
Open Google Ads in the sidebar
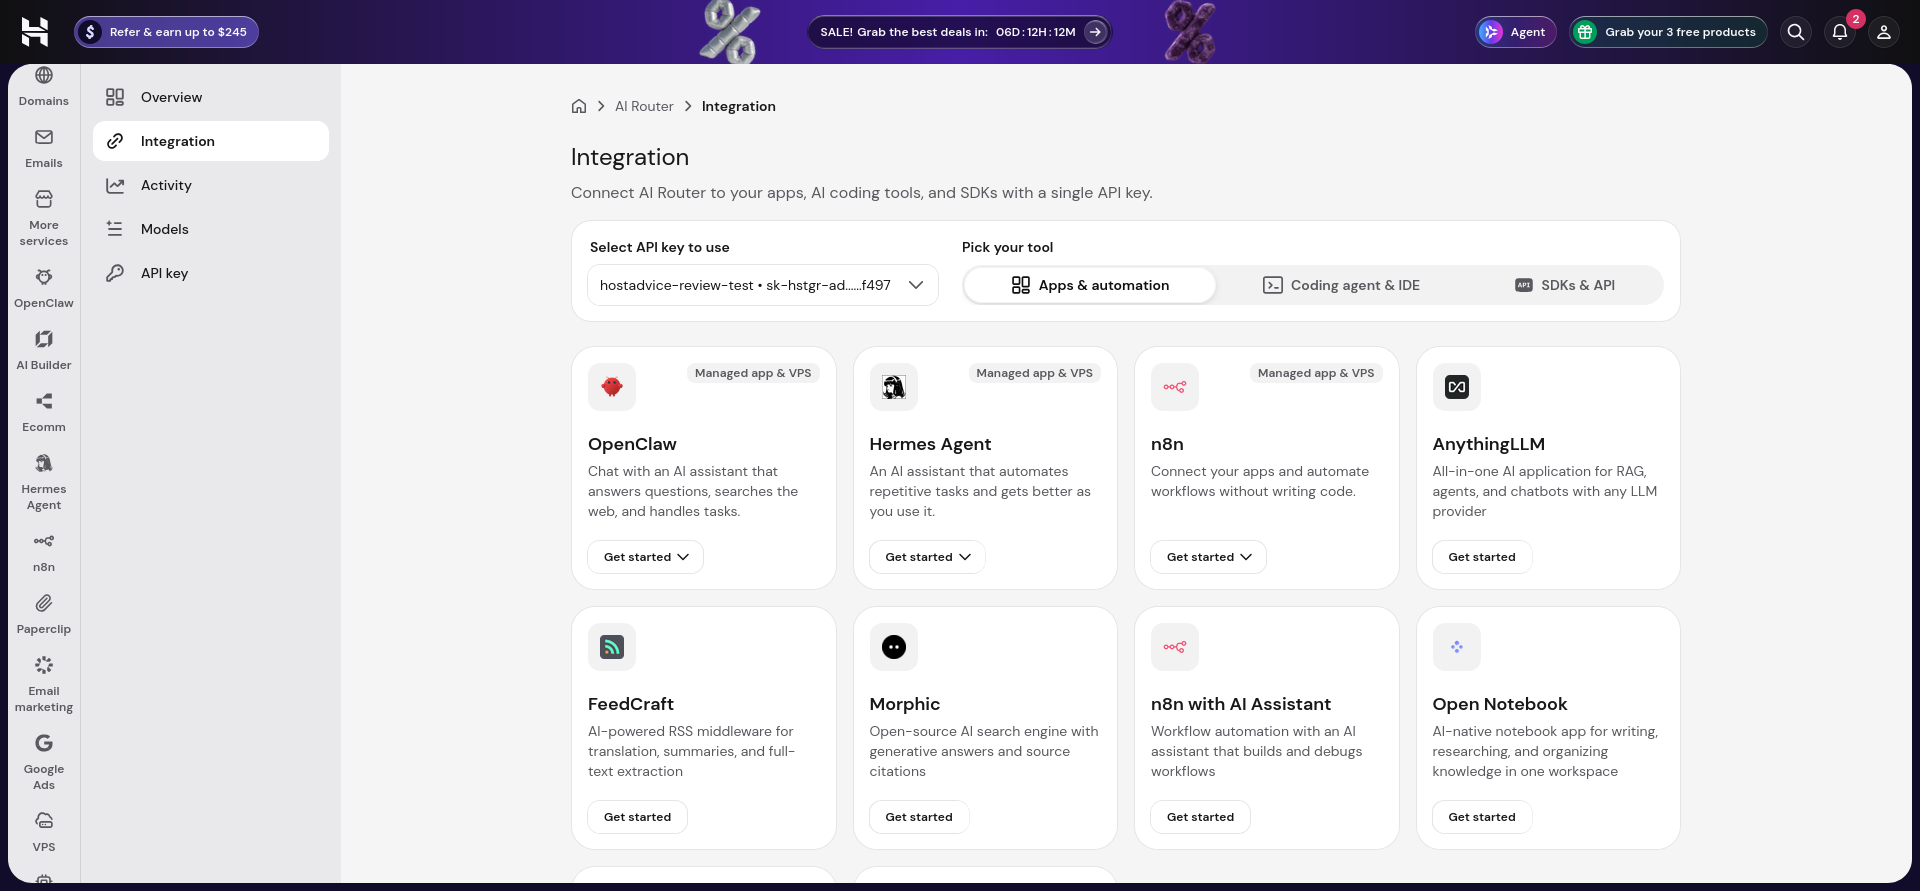[44, 763]
